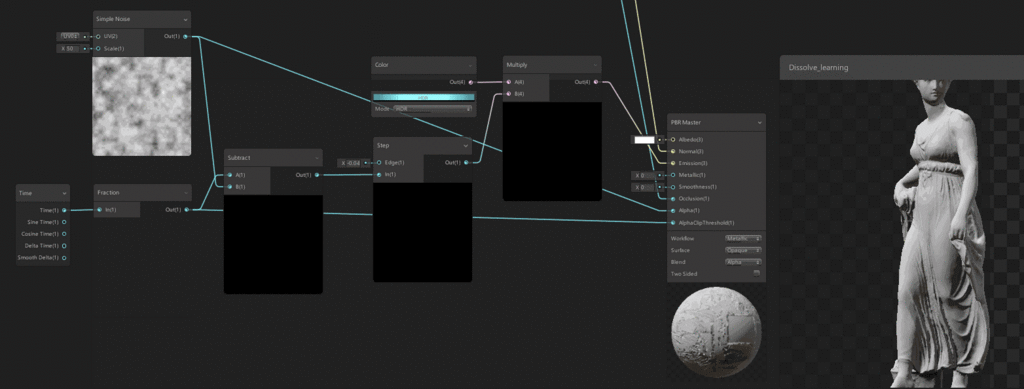Click the PBR Master Normal(3) port
1024x389 pixels.
tap(673, 151)
